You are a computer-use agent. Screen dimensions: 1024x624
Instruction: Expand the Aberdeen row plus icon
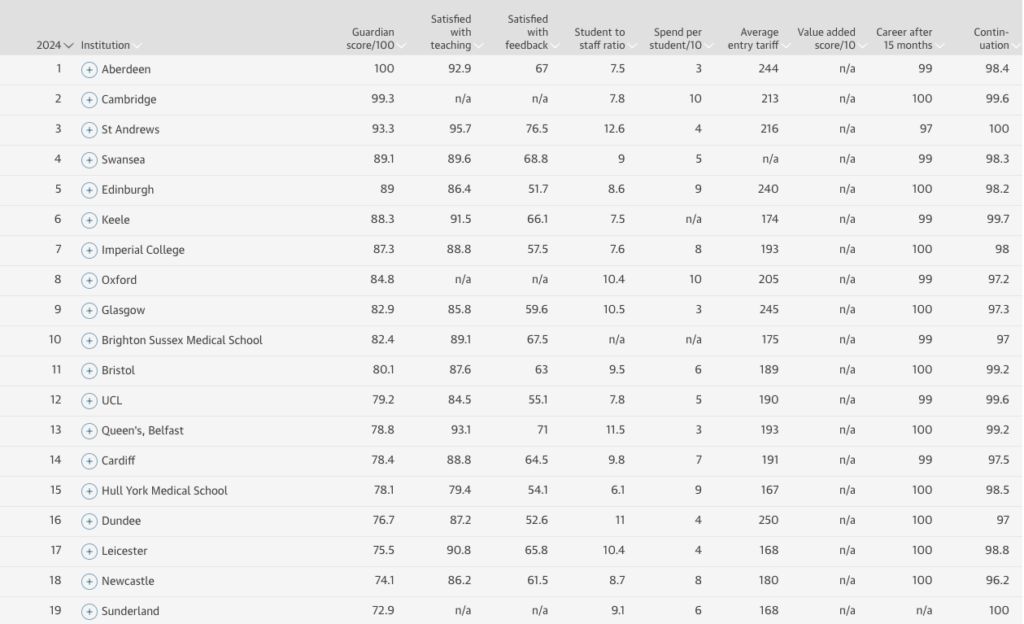pyautogui.click(x=89, y=70)
